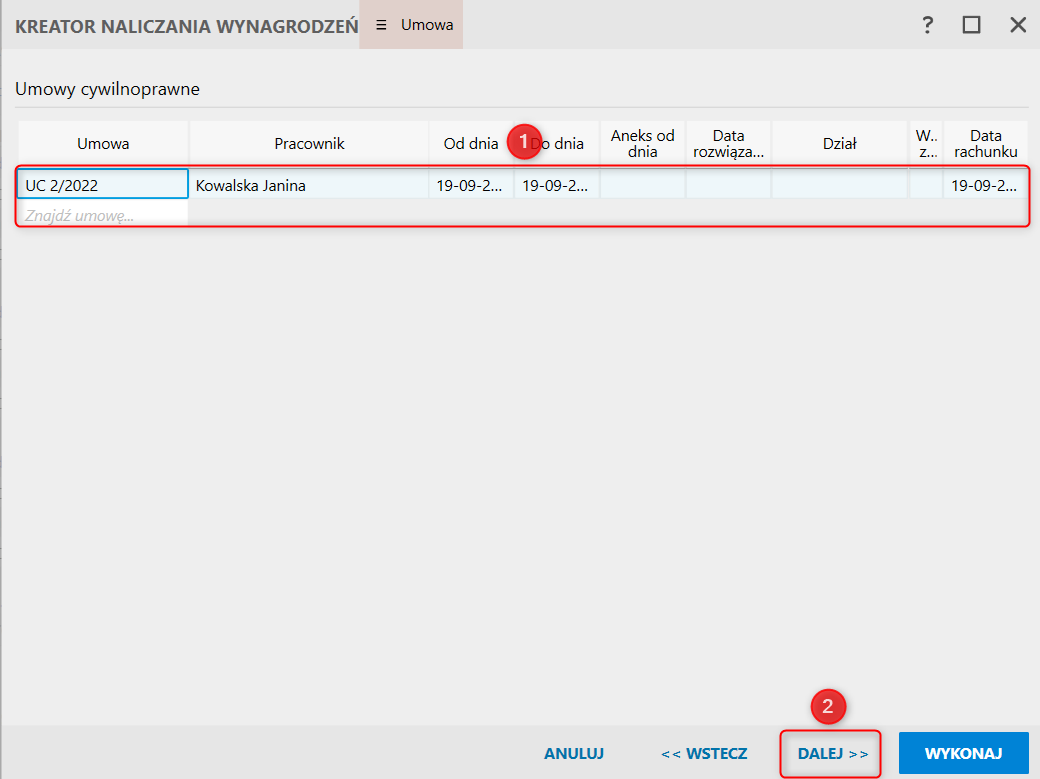Select the UC 2/2022 contract cell

[x=103, y=185]
